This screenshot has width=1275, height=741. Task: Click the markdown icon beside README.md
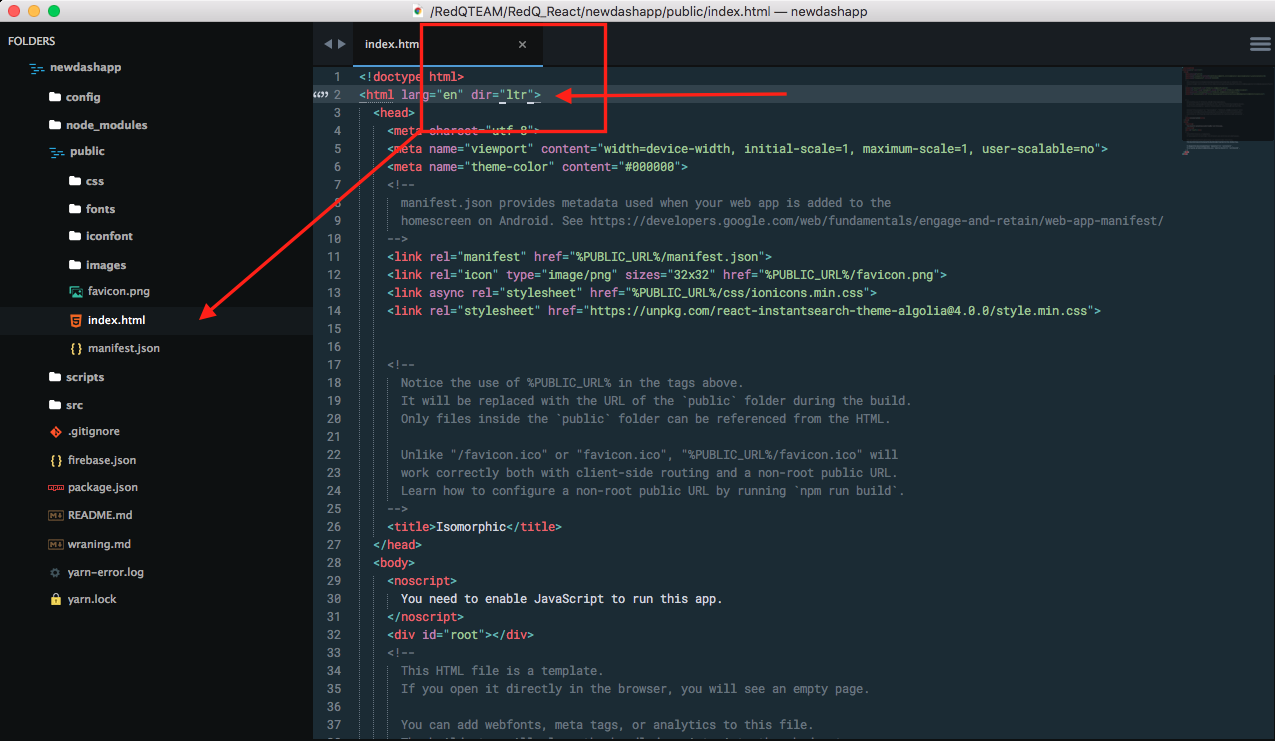coord(56,515)
